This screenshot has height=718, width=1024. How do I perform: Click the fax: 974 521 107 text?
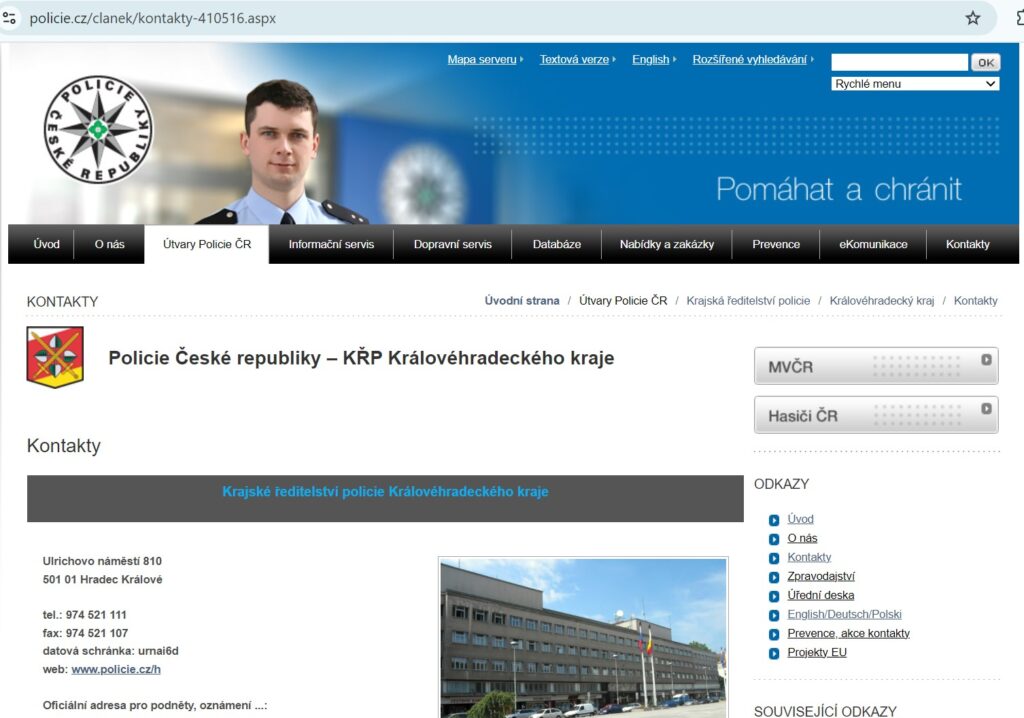tap(85, 633)
